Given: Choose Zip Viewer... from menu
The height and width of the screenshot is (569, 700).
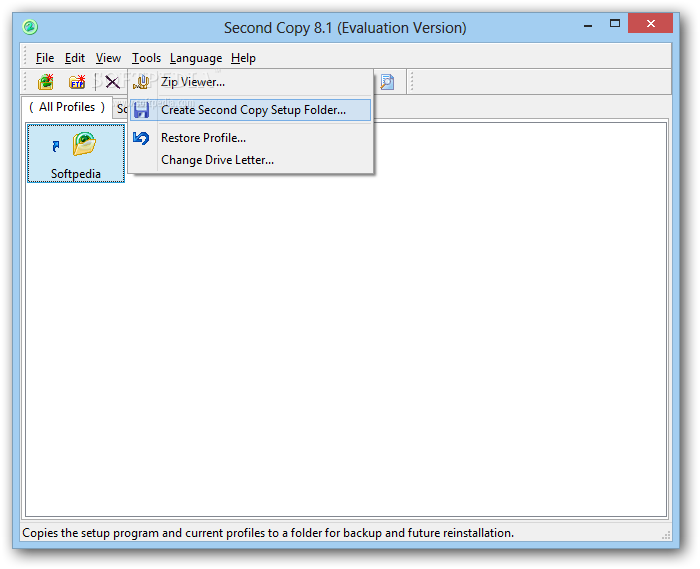Looking at the screenshot, I should (250, 82).
